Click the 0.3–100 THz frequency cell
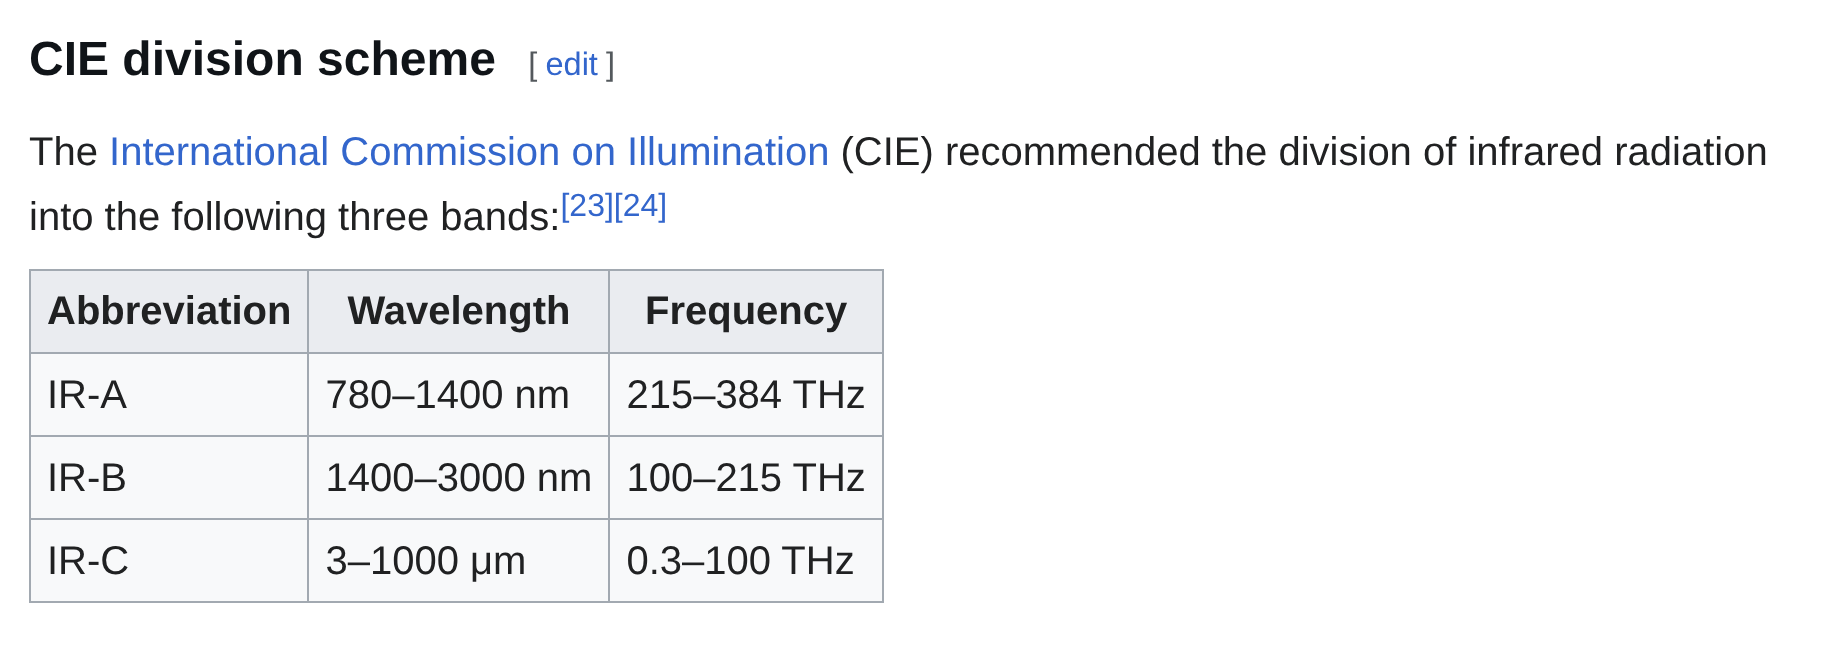 pyautogui.click(x=739, y=561)
